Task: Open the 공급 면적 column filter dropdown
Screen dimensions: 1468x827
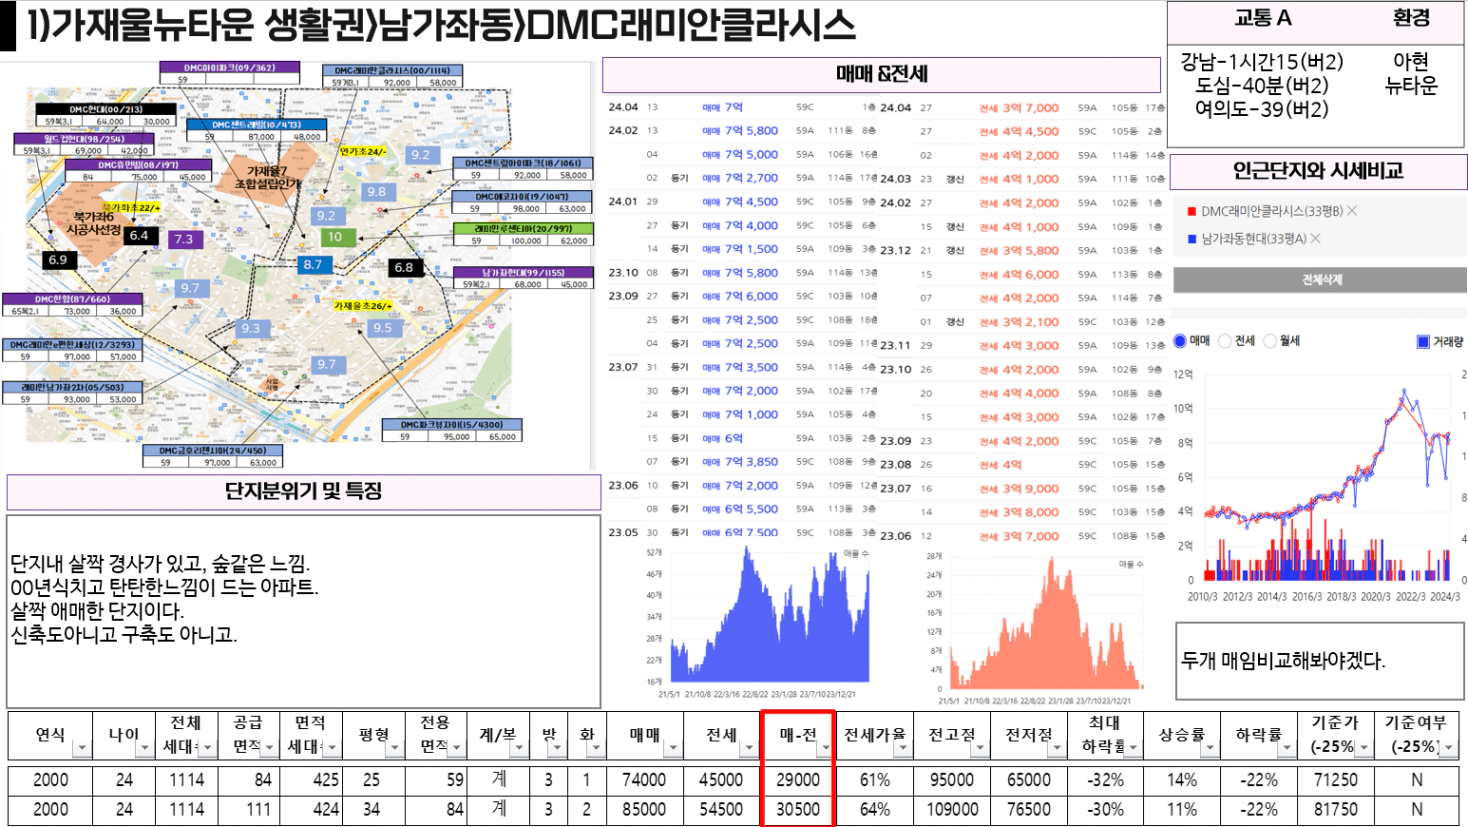Action: click(270, 748)
